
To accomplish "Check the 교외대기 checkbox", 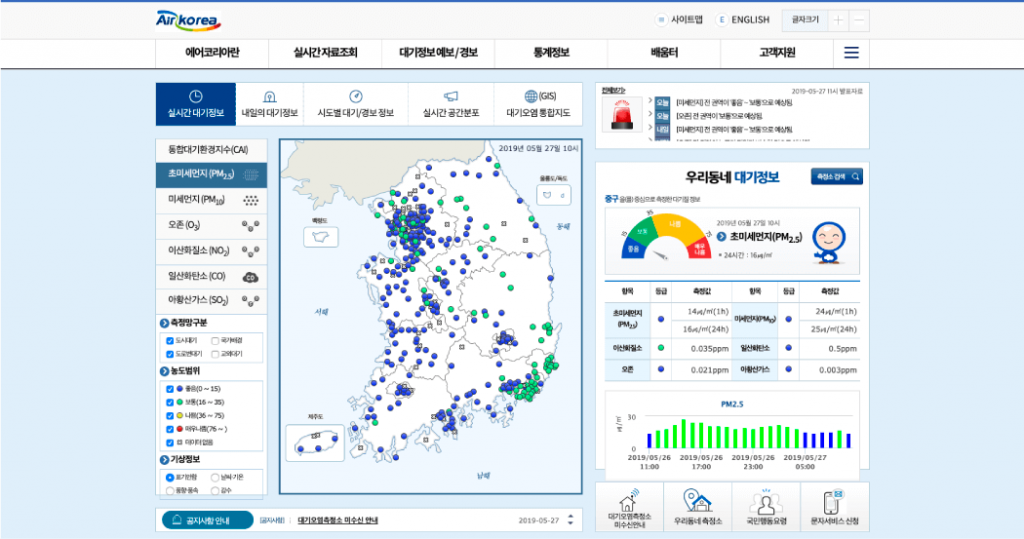I will [x=215, y=354].
